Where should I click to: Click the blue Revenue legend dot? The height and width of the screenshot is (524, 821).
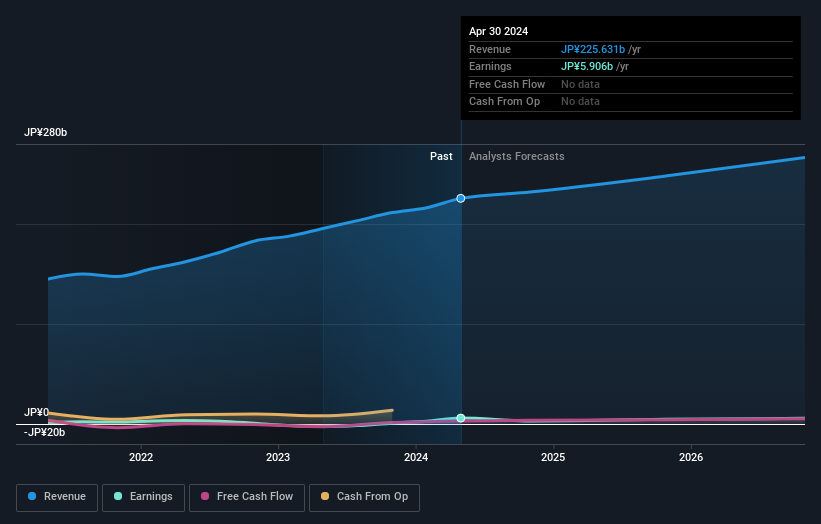pyautogui.click(x=32, y=496)
